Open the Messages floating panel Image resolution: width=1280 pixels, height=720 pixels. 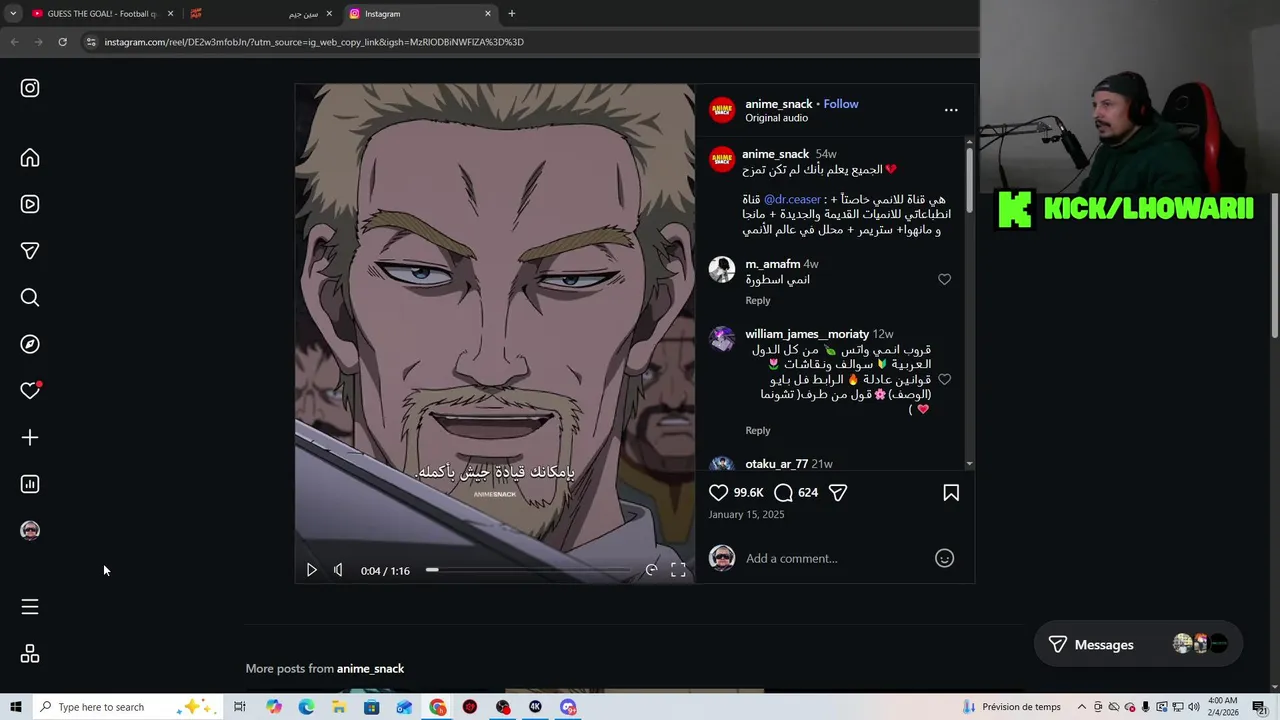point(1139,645)
